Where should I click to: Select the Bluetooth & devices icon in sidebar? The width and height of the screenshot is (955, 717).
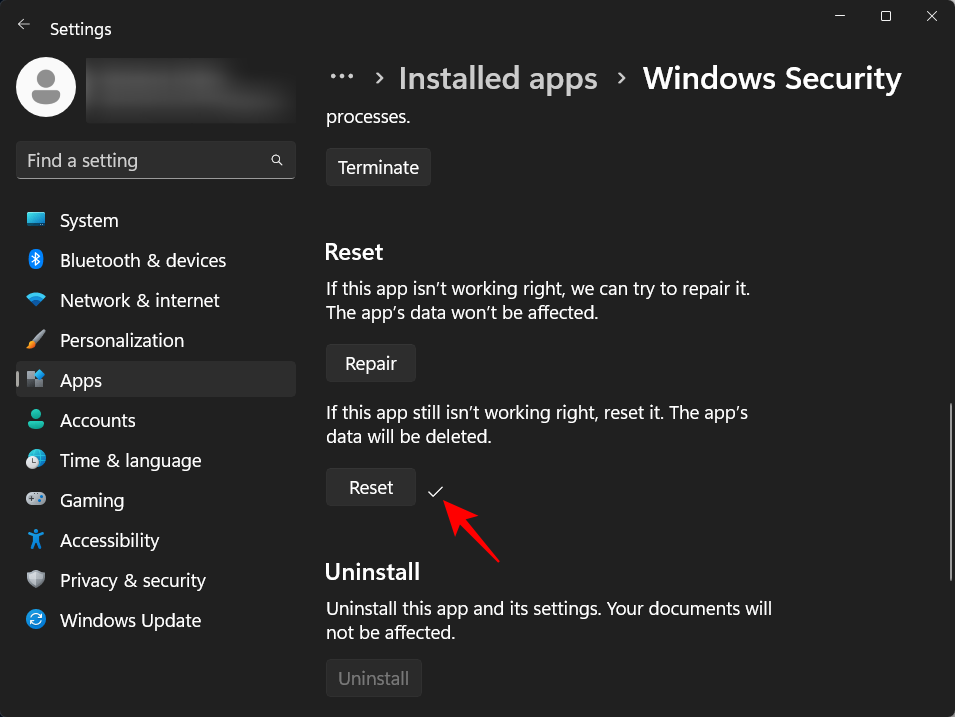coord(35,260)
